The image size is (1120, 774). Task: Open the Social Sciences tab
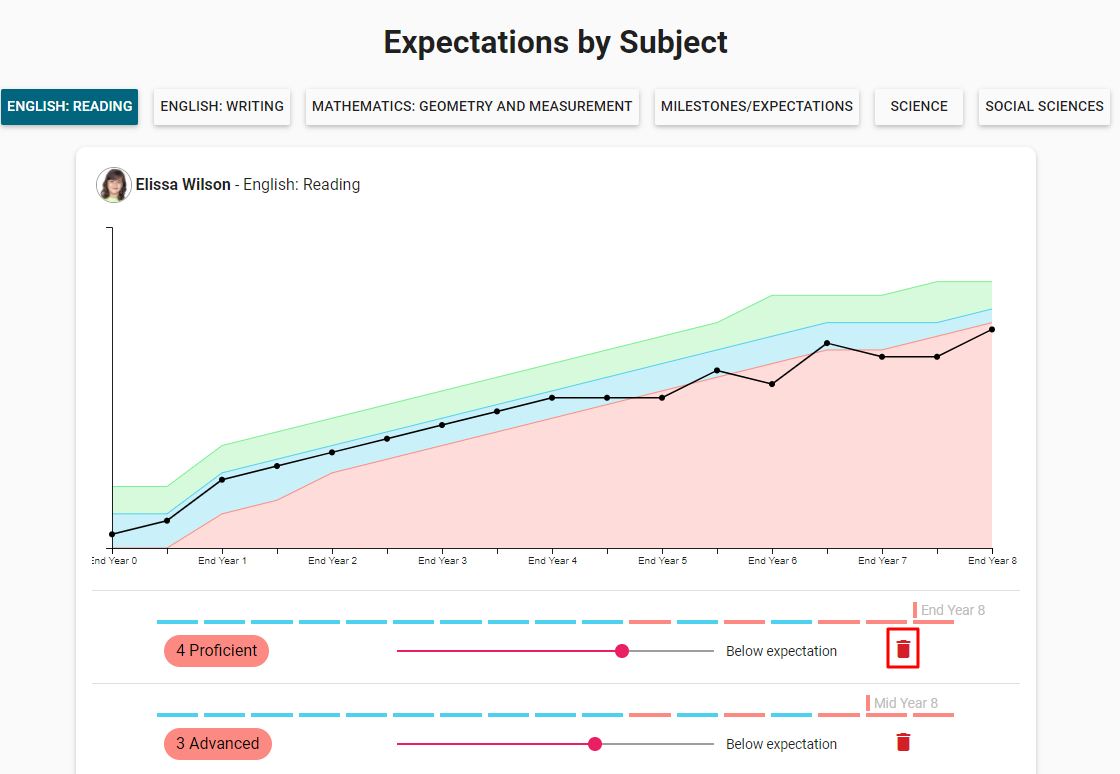1044,106
